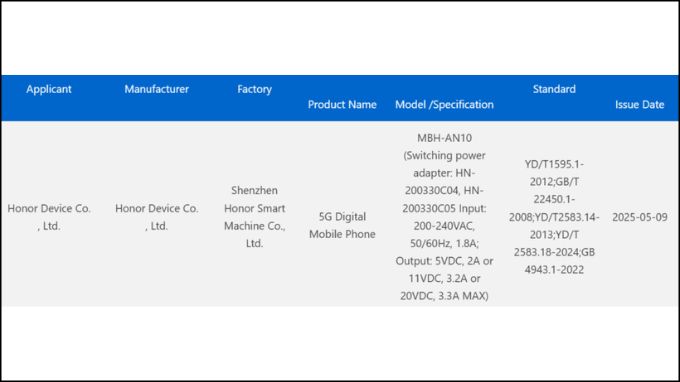680x382 pixels.
Task: Select the Manufacturer cell Honor Device Co., Ltd.
Action: tap(157, 217)
